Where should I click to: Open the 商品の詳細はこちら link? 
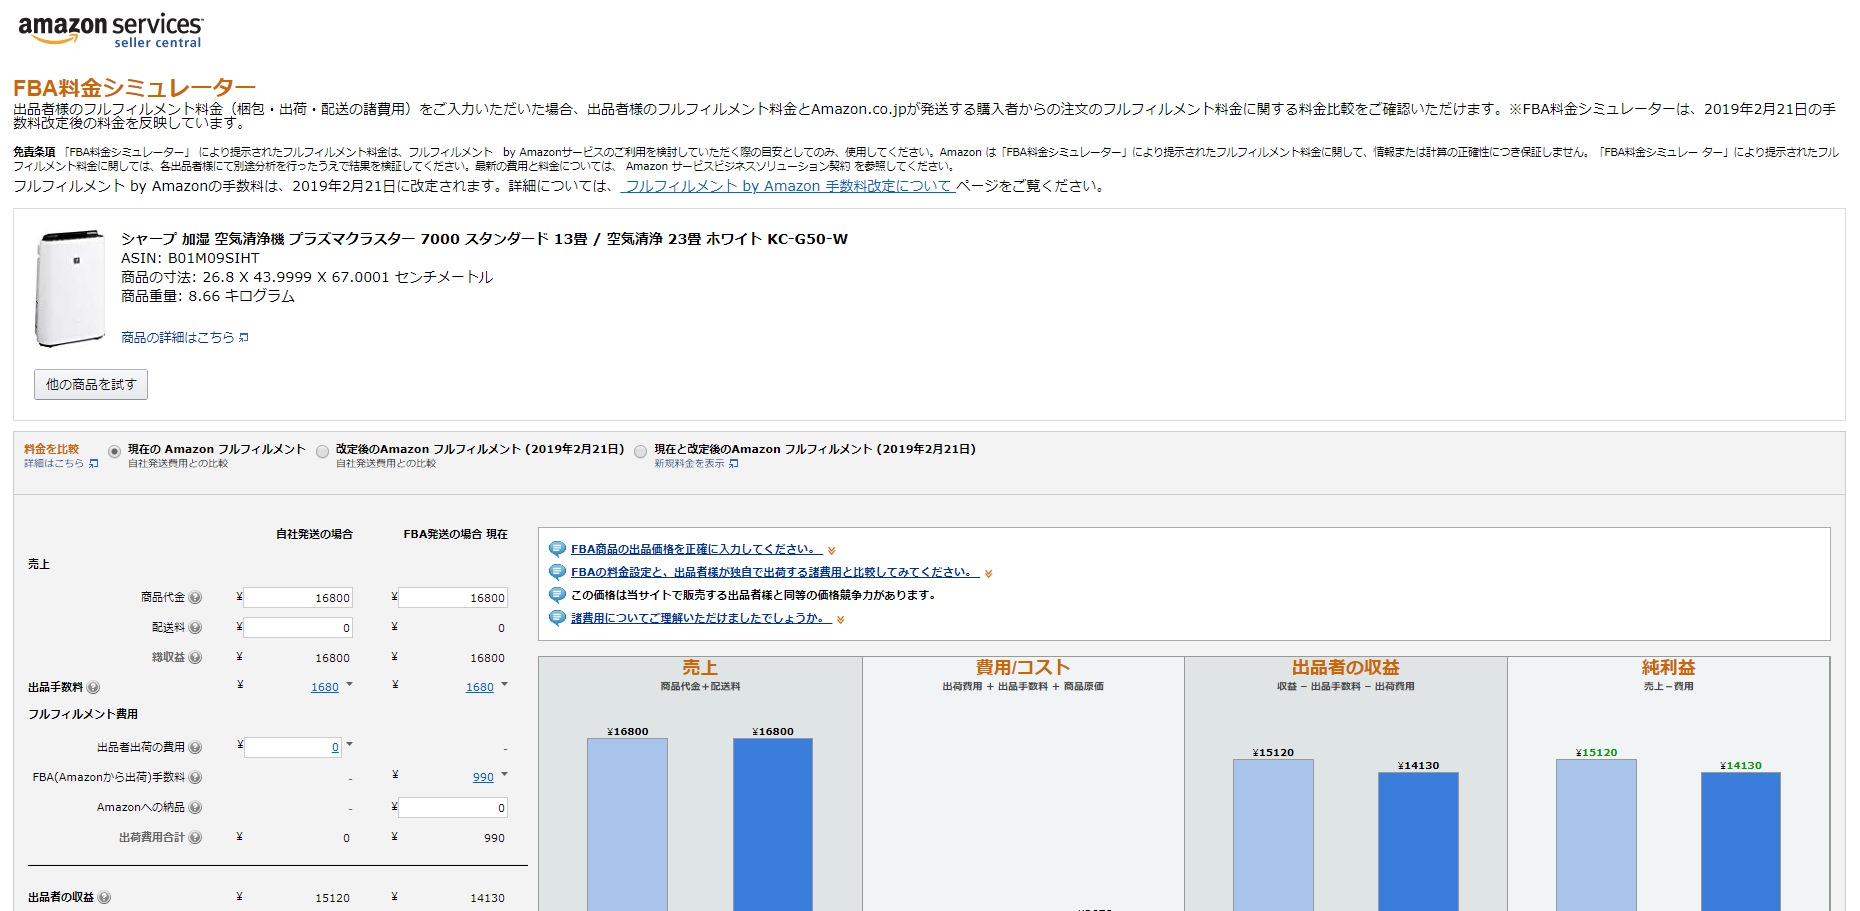click(x=178, y=338)
